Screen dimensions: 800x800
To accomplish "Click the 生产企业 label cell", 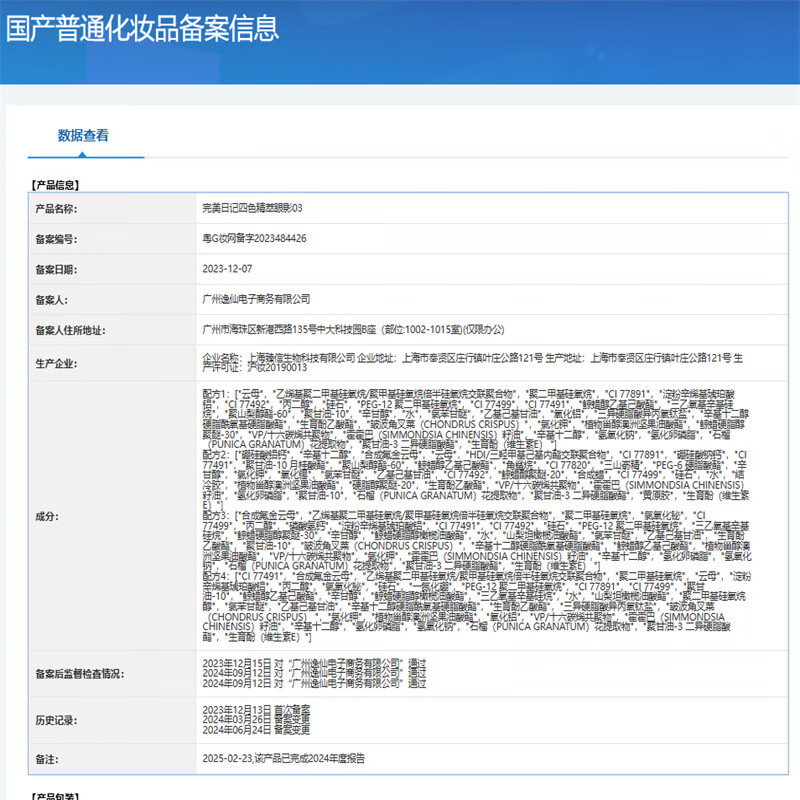I will pos(56,363).
